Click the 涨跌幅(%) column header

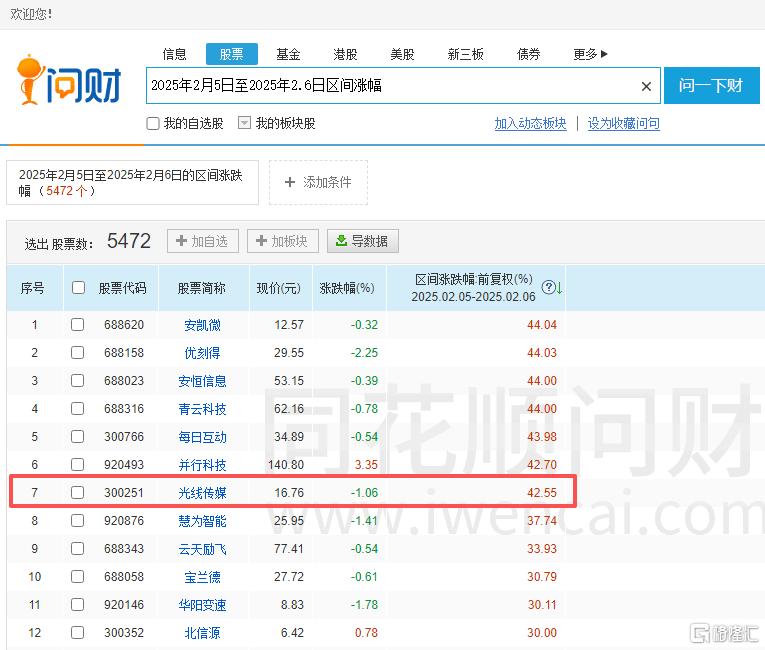[x=347, y=288]
